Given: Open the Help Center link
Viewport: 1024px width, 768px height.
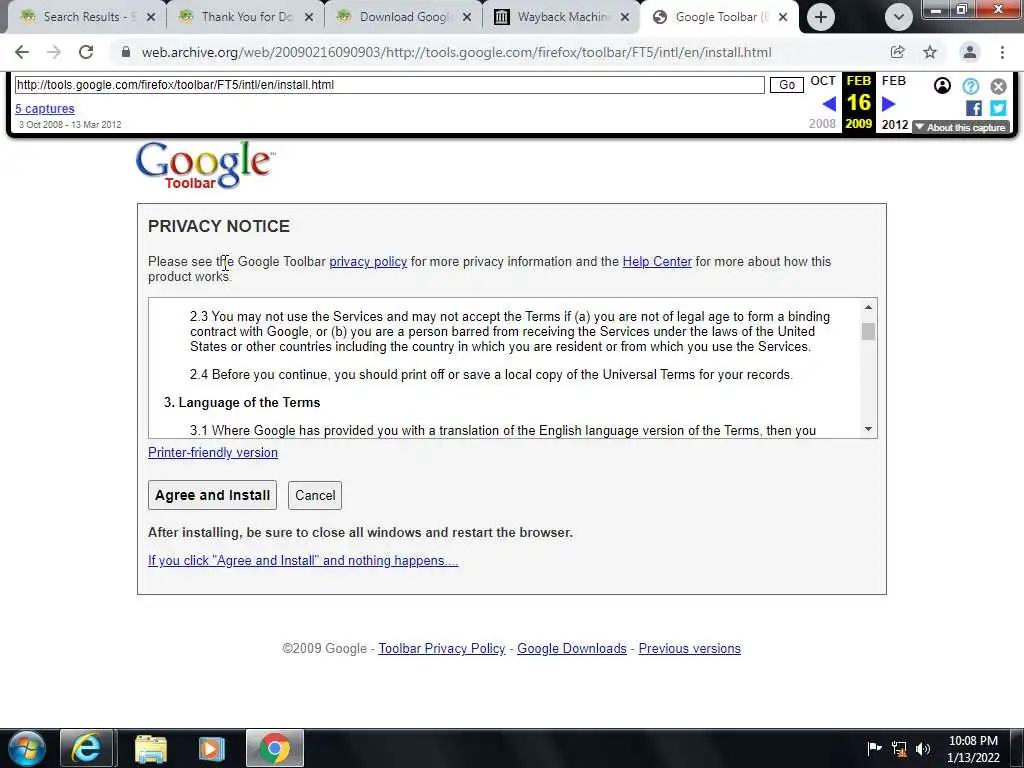Looking at the screenshot, I should (x=657, y=262).
